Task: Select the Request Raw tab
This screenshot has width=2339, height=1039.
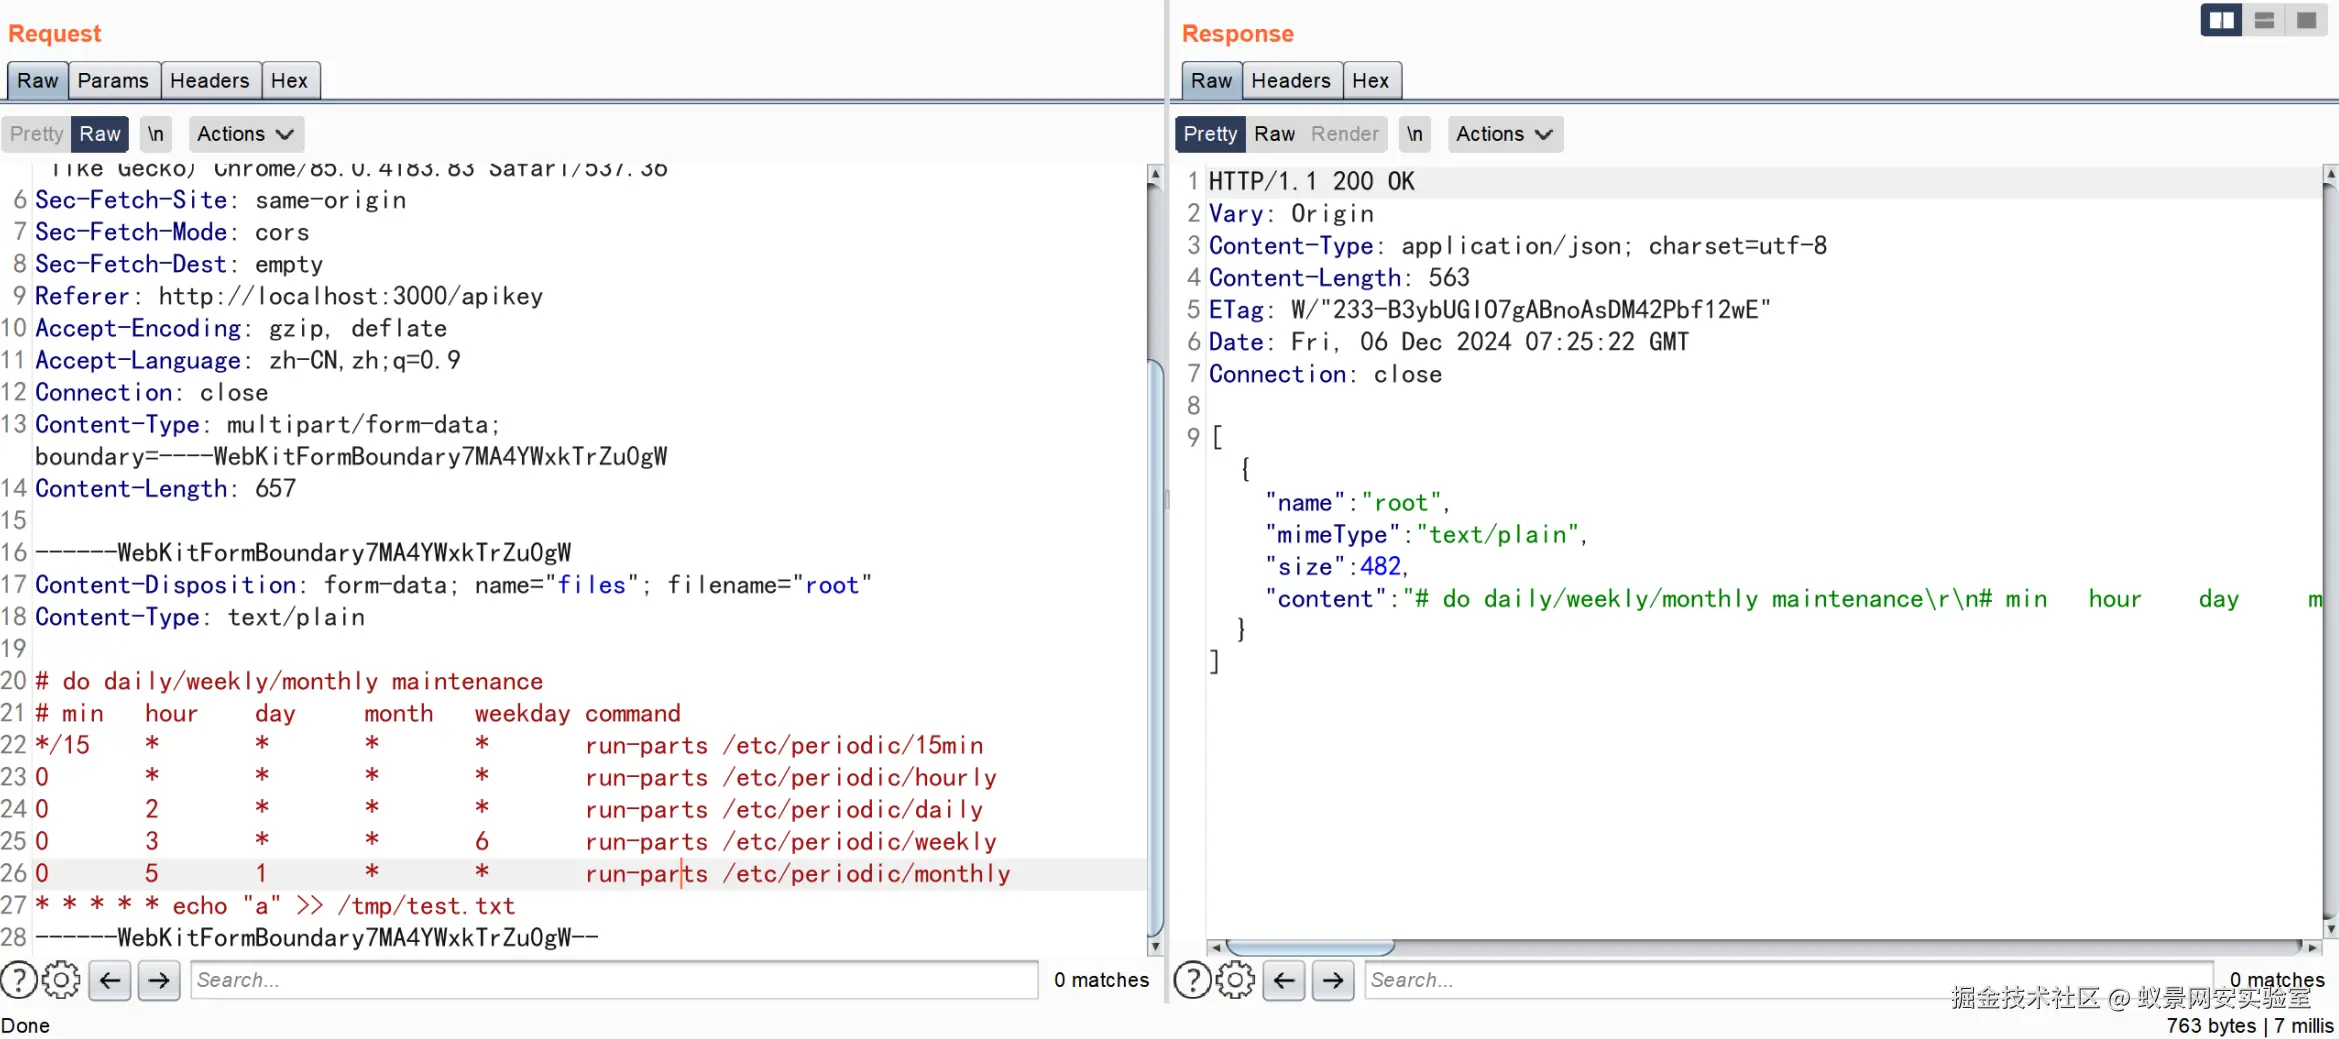Action: tap(38, 81)
